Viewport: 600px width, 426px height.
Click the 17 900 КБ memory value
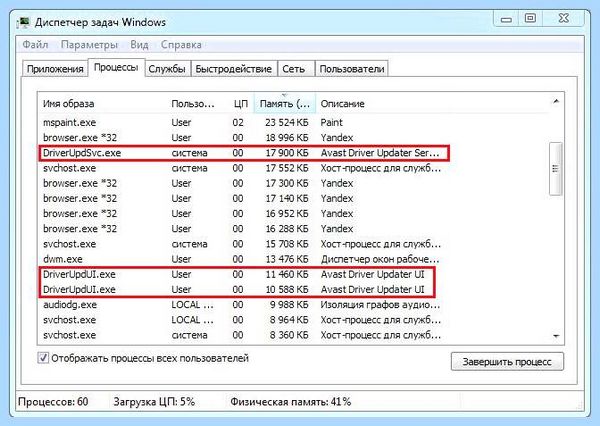[x=287, y=153]
